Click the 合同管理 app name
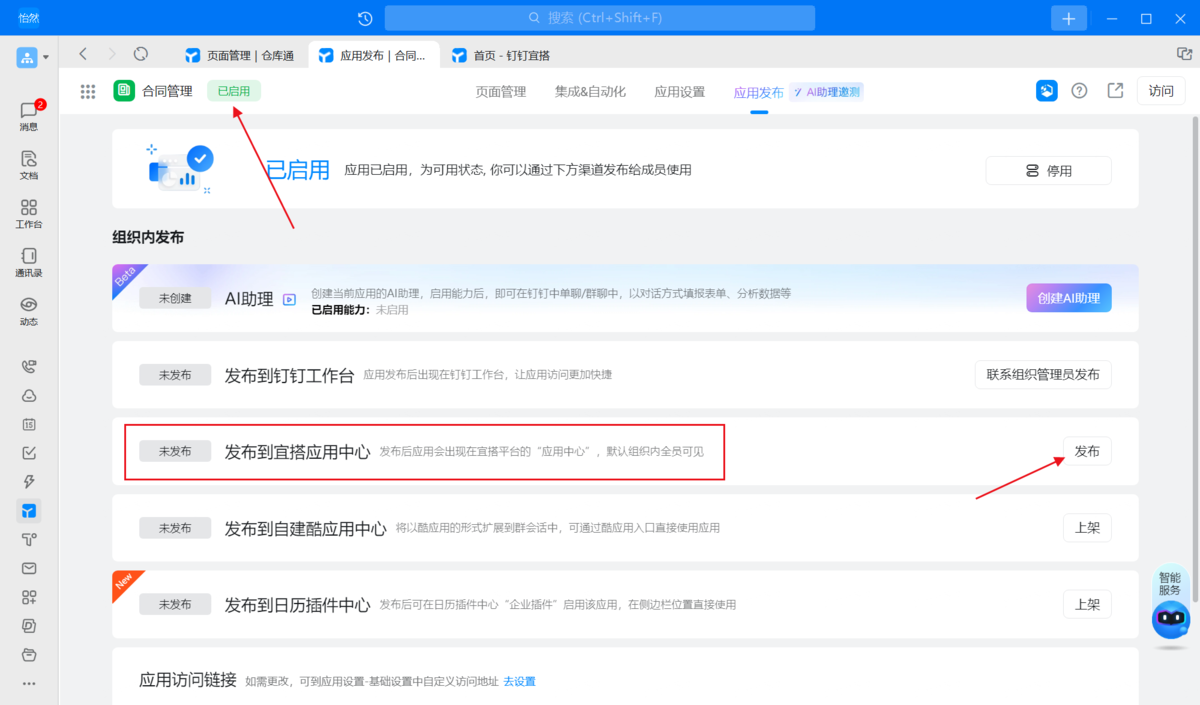Screen dimensions: 1200x705 166,91
